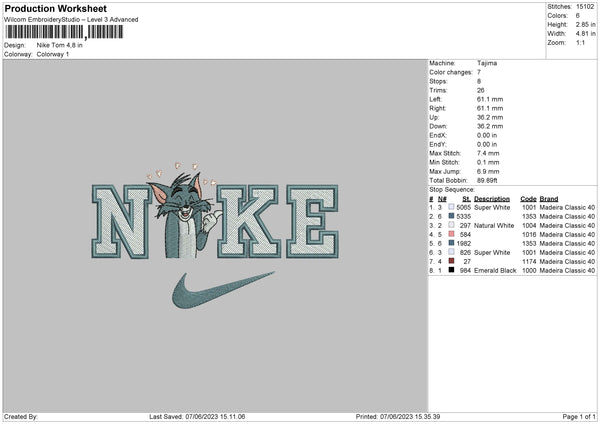
Task: Click the embroidered letter K
Action: coord(248,221)
